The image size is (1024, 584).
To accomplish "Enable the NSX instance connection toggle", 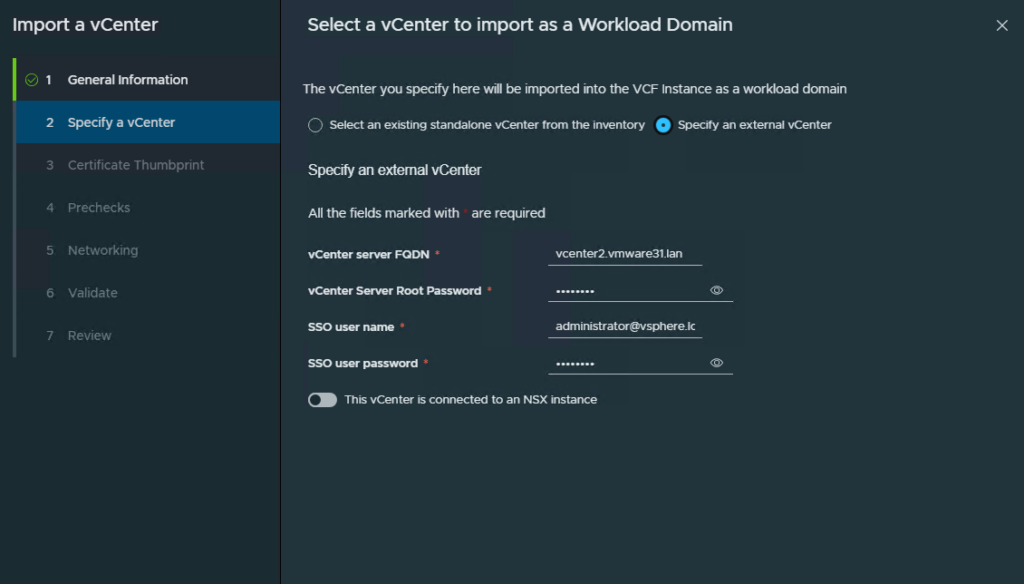I will 322,400.
